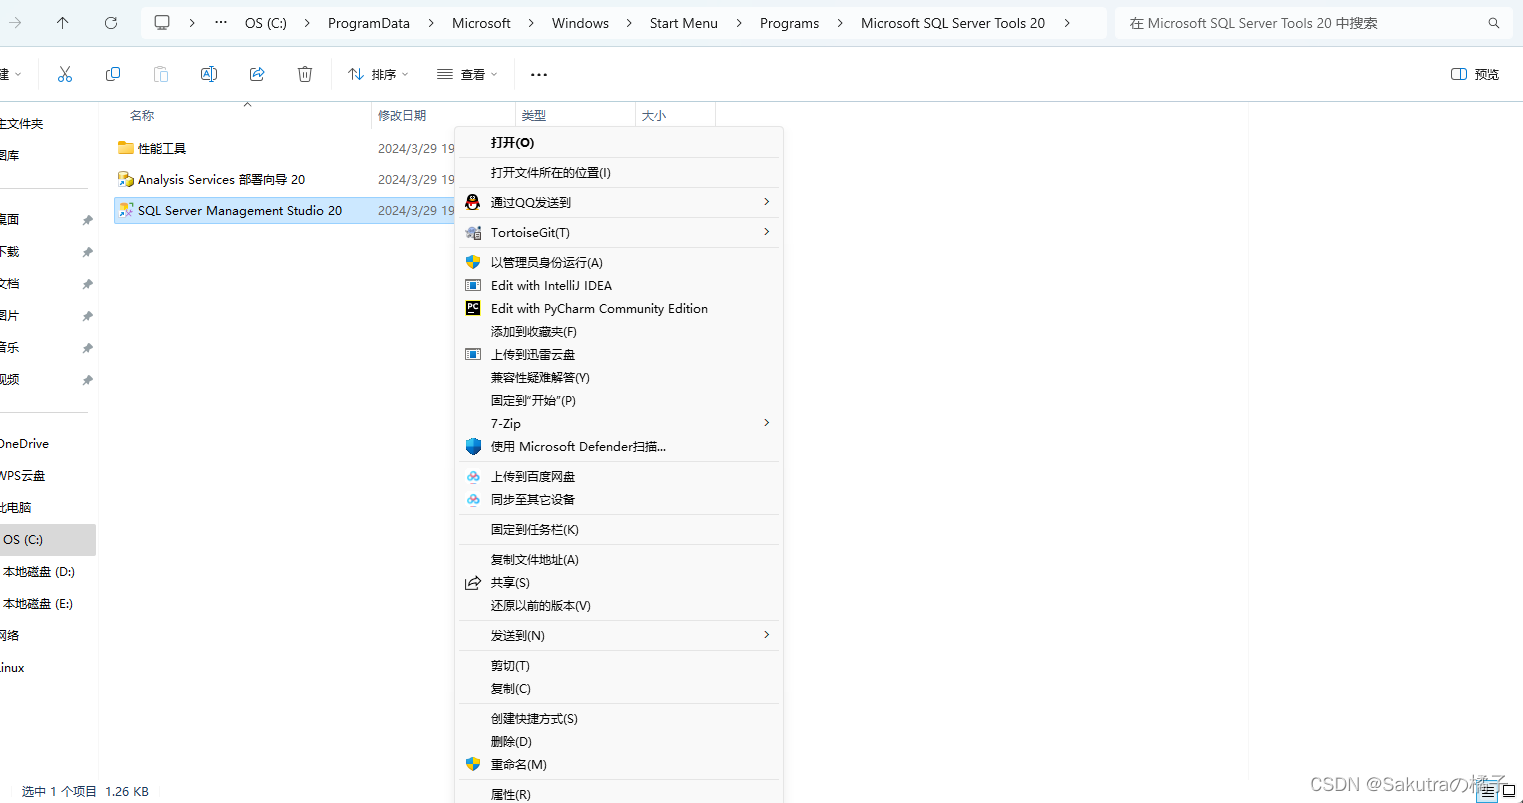Expand the chevron after the PC icon

pyautogui.click(x=192, y=23)
